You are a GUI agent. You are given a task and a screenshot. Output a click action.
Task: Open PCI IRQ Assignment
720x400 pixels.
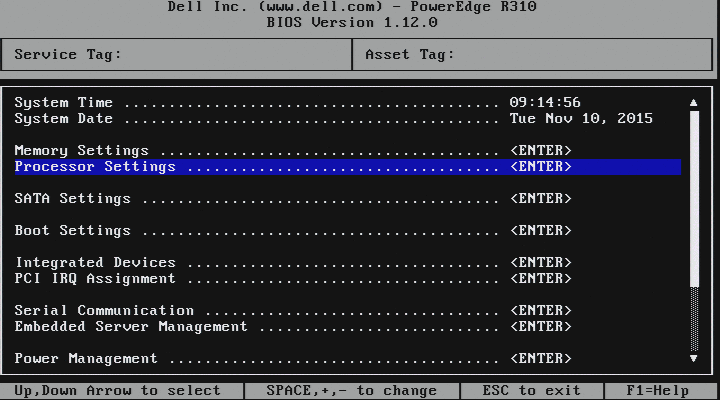pyautogui.click(x=348, y=278)
